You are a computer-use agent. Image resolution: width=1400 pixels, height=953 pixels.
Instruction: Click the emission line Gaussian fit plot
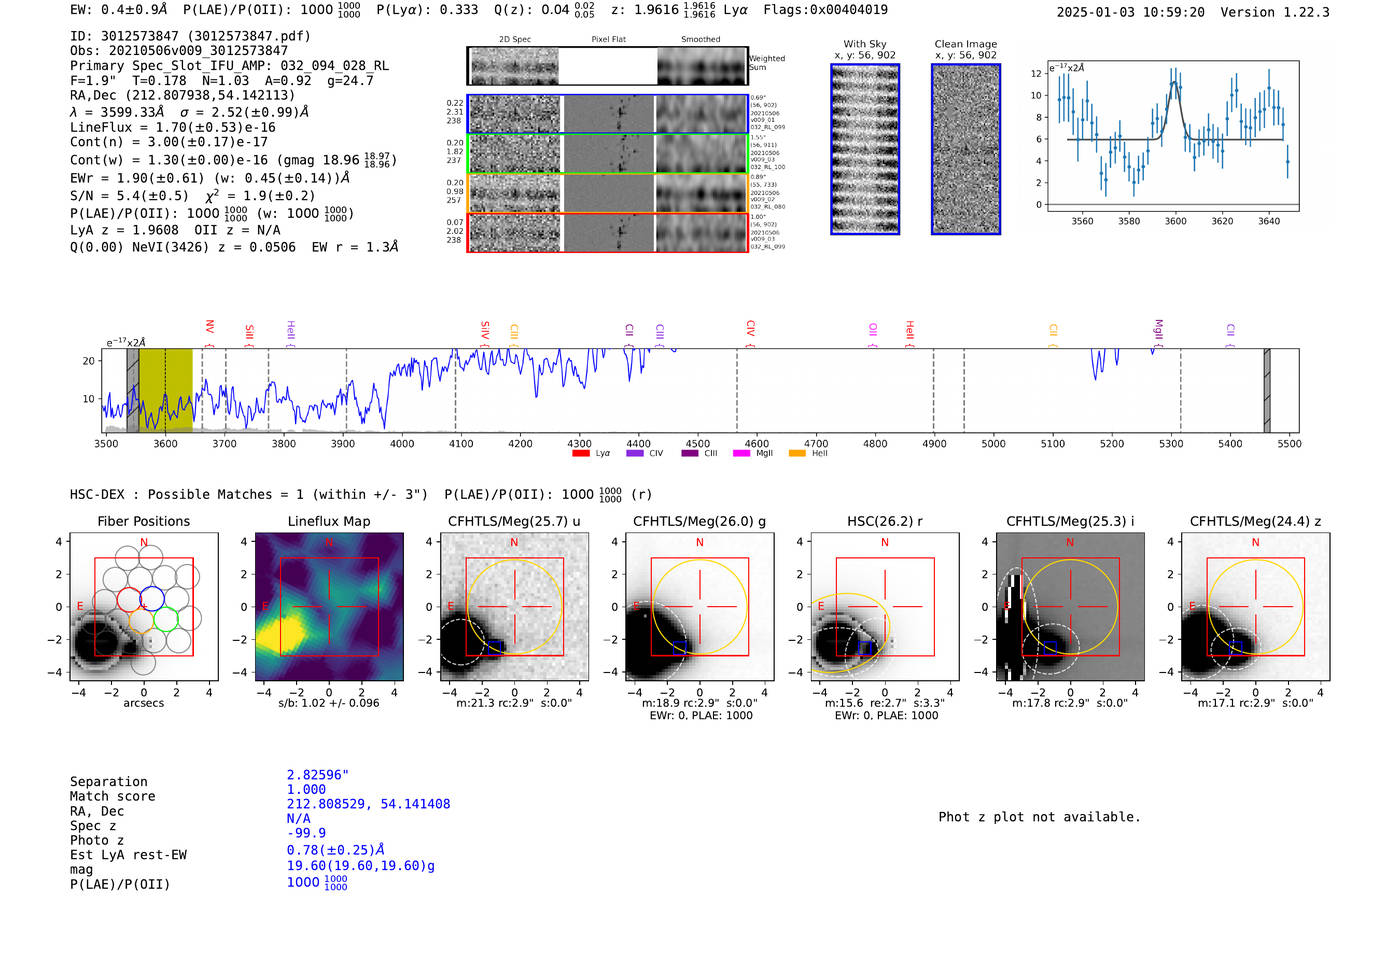pos(1172,136)
